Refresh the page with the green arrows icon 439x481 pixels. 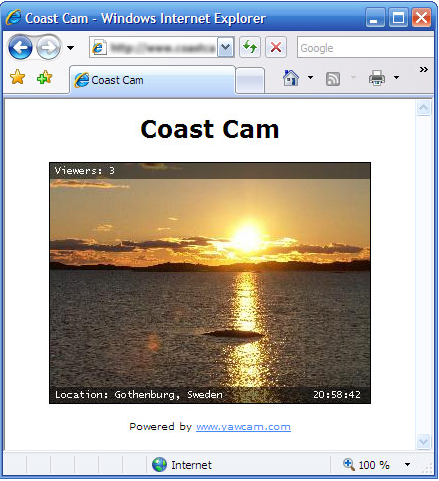coord(250,47)
